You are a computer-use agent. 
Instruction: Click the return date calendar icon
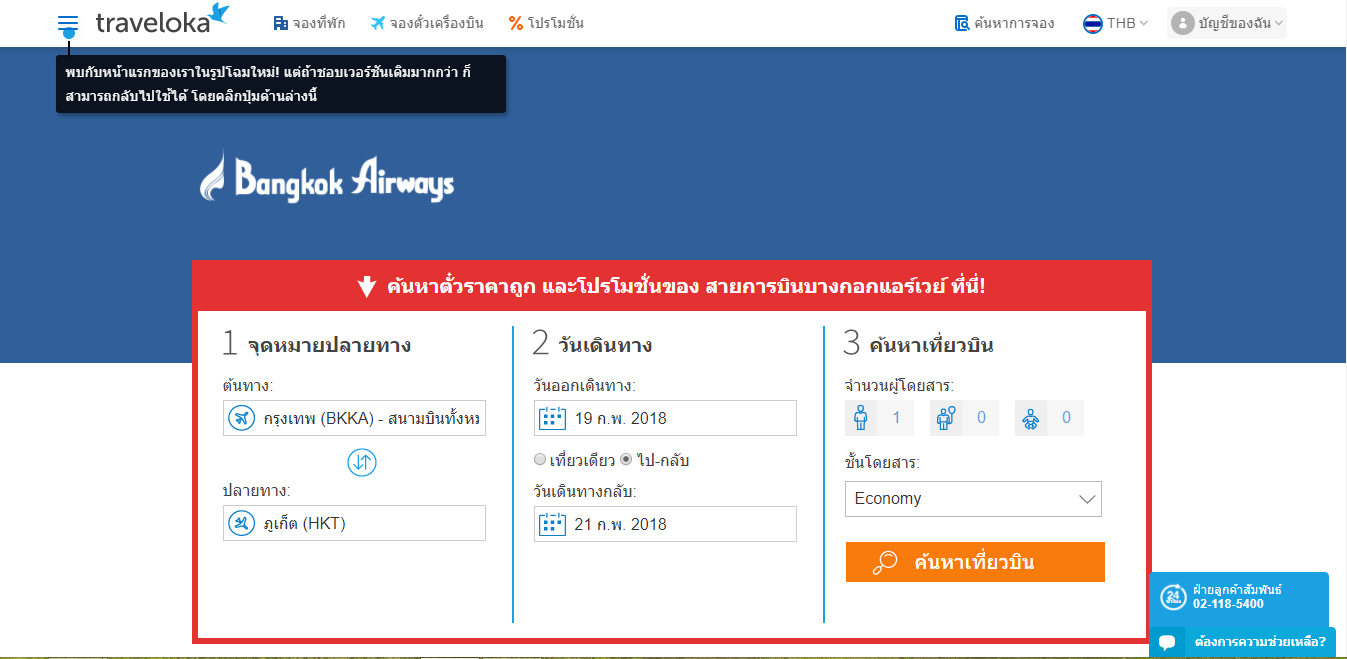click(x=552, y=524)
